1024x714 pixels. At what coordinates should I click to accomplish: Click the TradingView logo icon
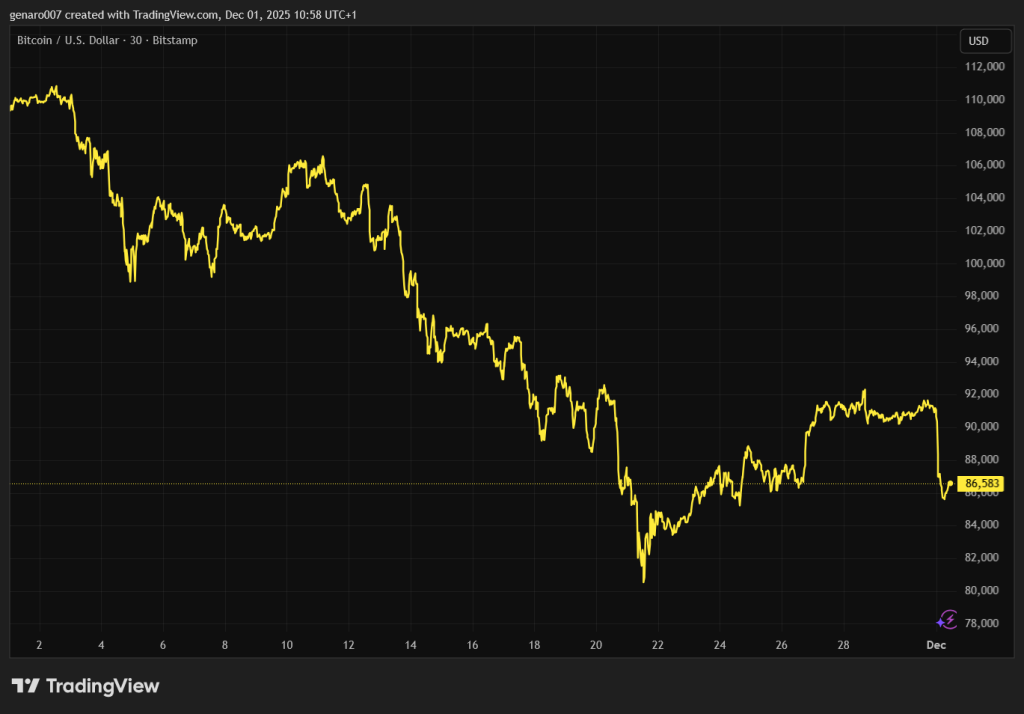tap(26, 686)
